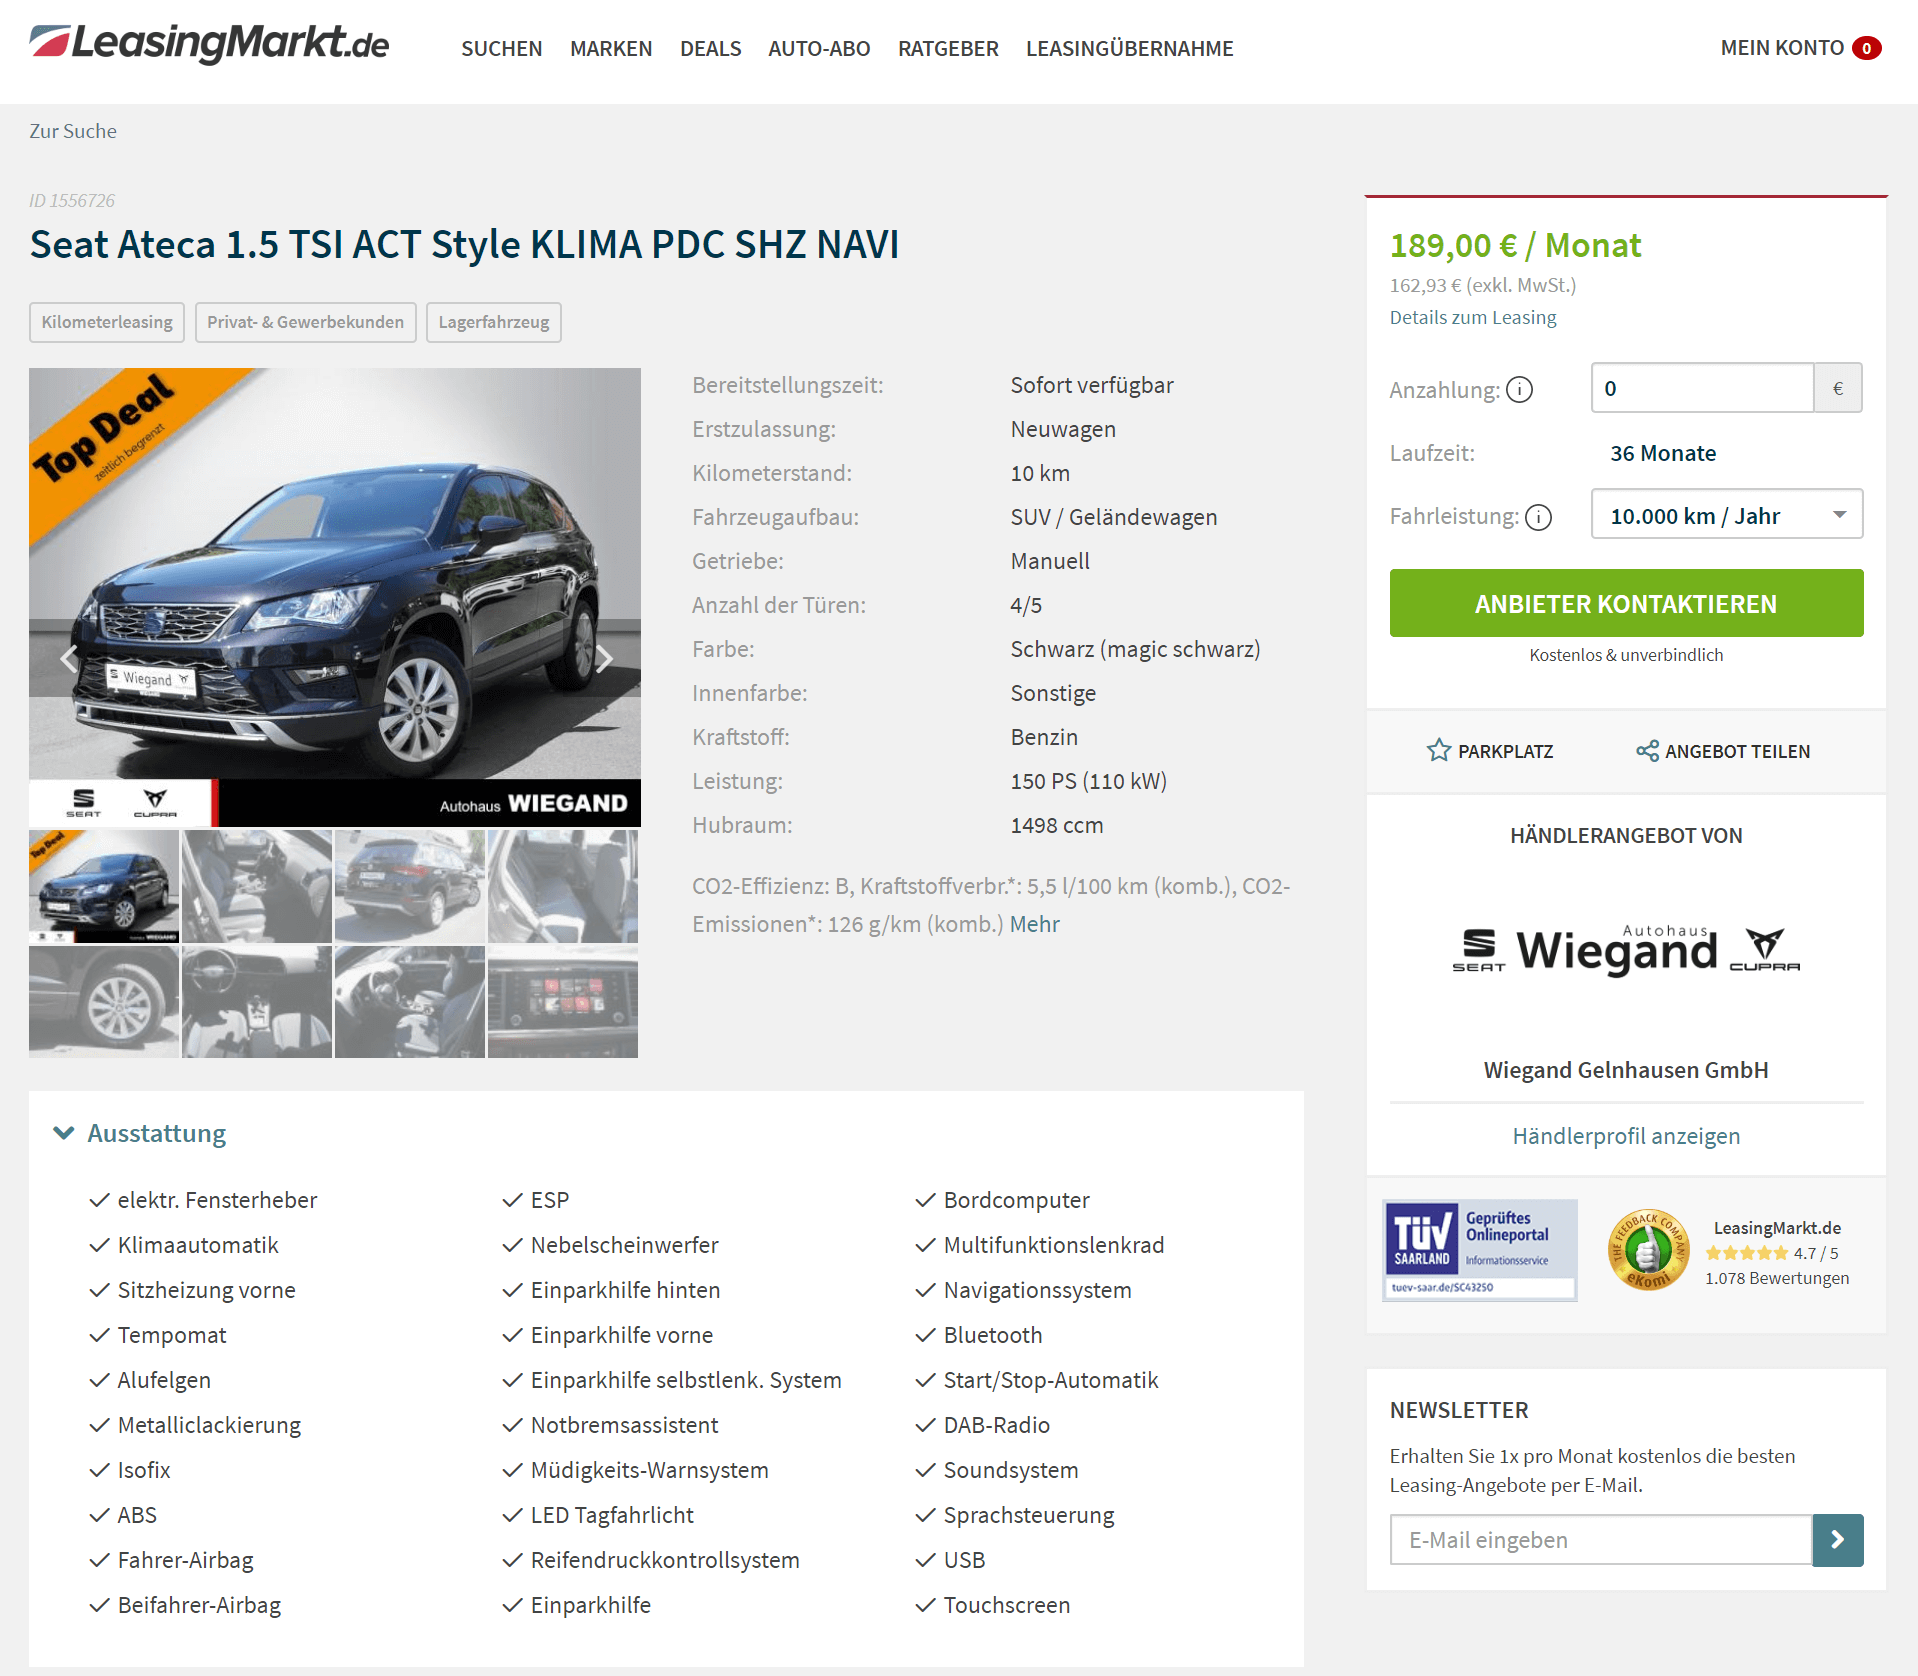Click the LeasingMarkt.de logo
The height and width of the screenshot is (1676, 1918).
(209, 44)
